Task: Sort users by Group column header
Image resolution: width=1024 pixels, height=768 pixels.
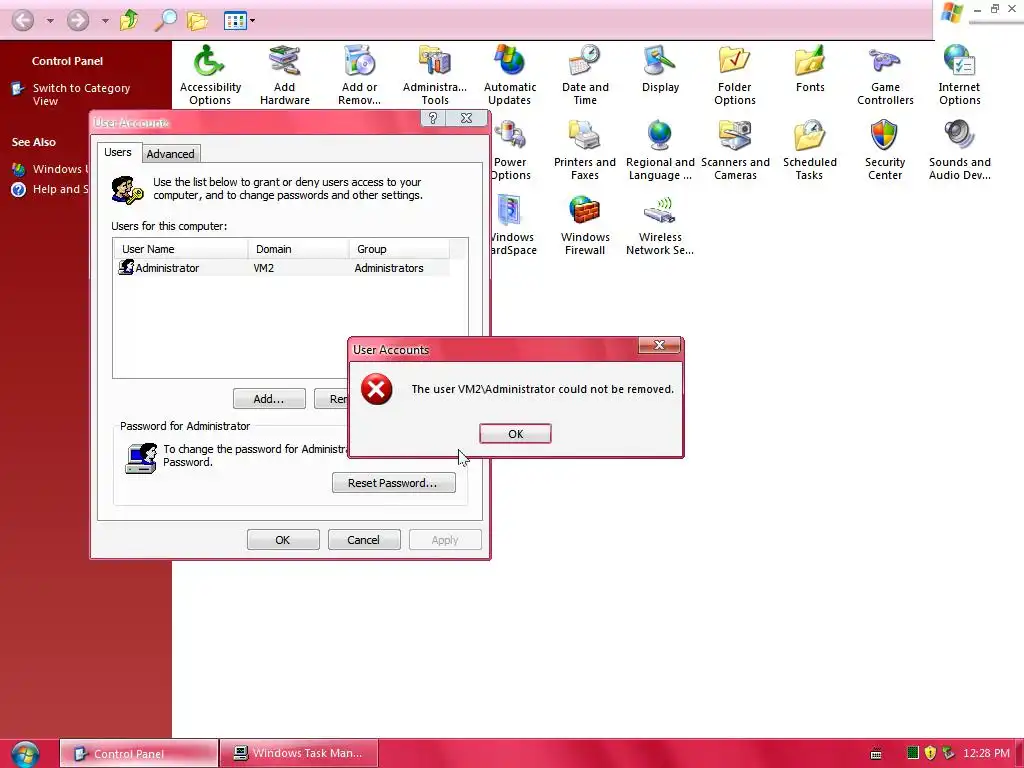Action: [x=399, y=249]
